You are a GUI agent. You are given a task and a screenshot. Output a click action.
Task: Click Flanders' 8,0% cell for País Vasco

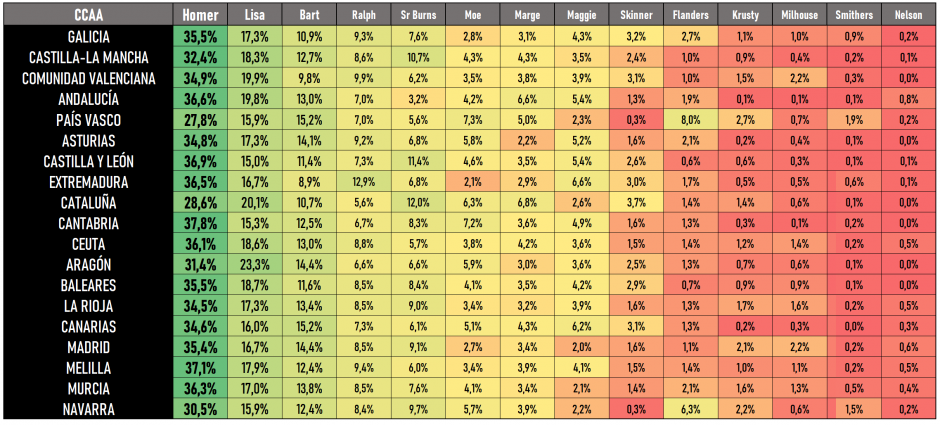tap(690, 119)
